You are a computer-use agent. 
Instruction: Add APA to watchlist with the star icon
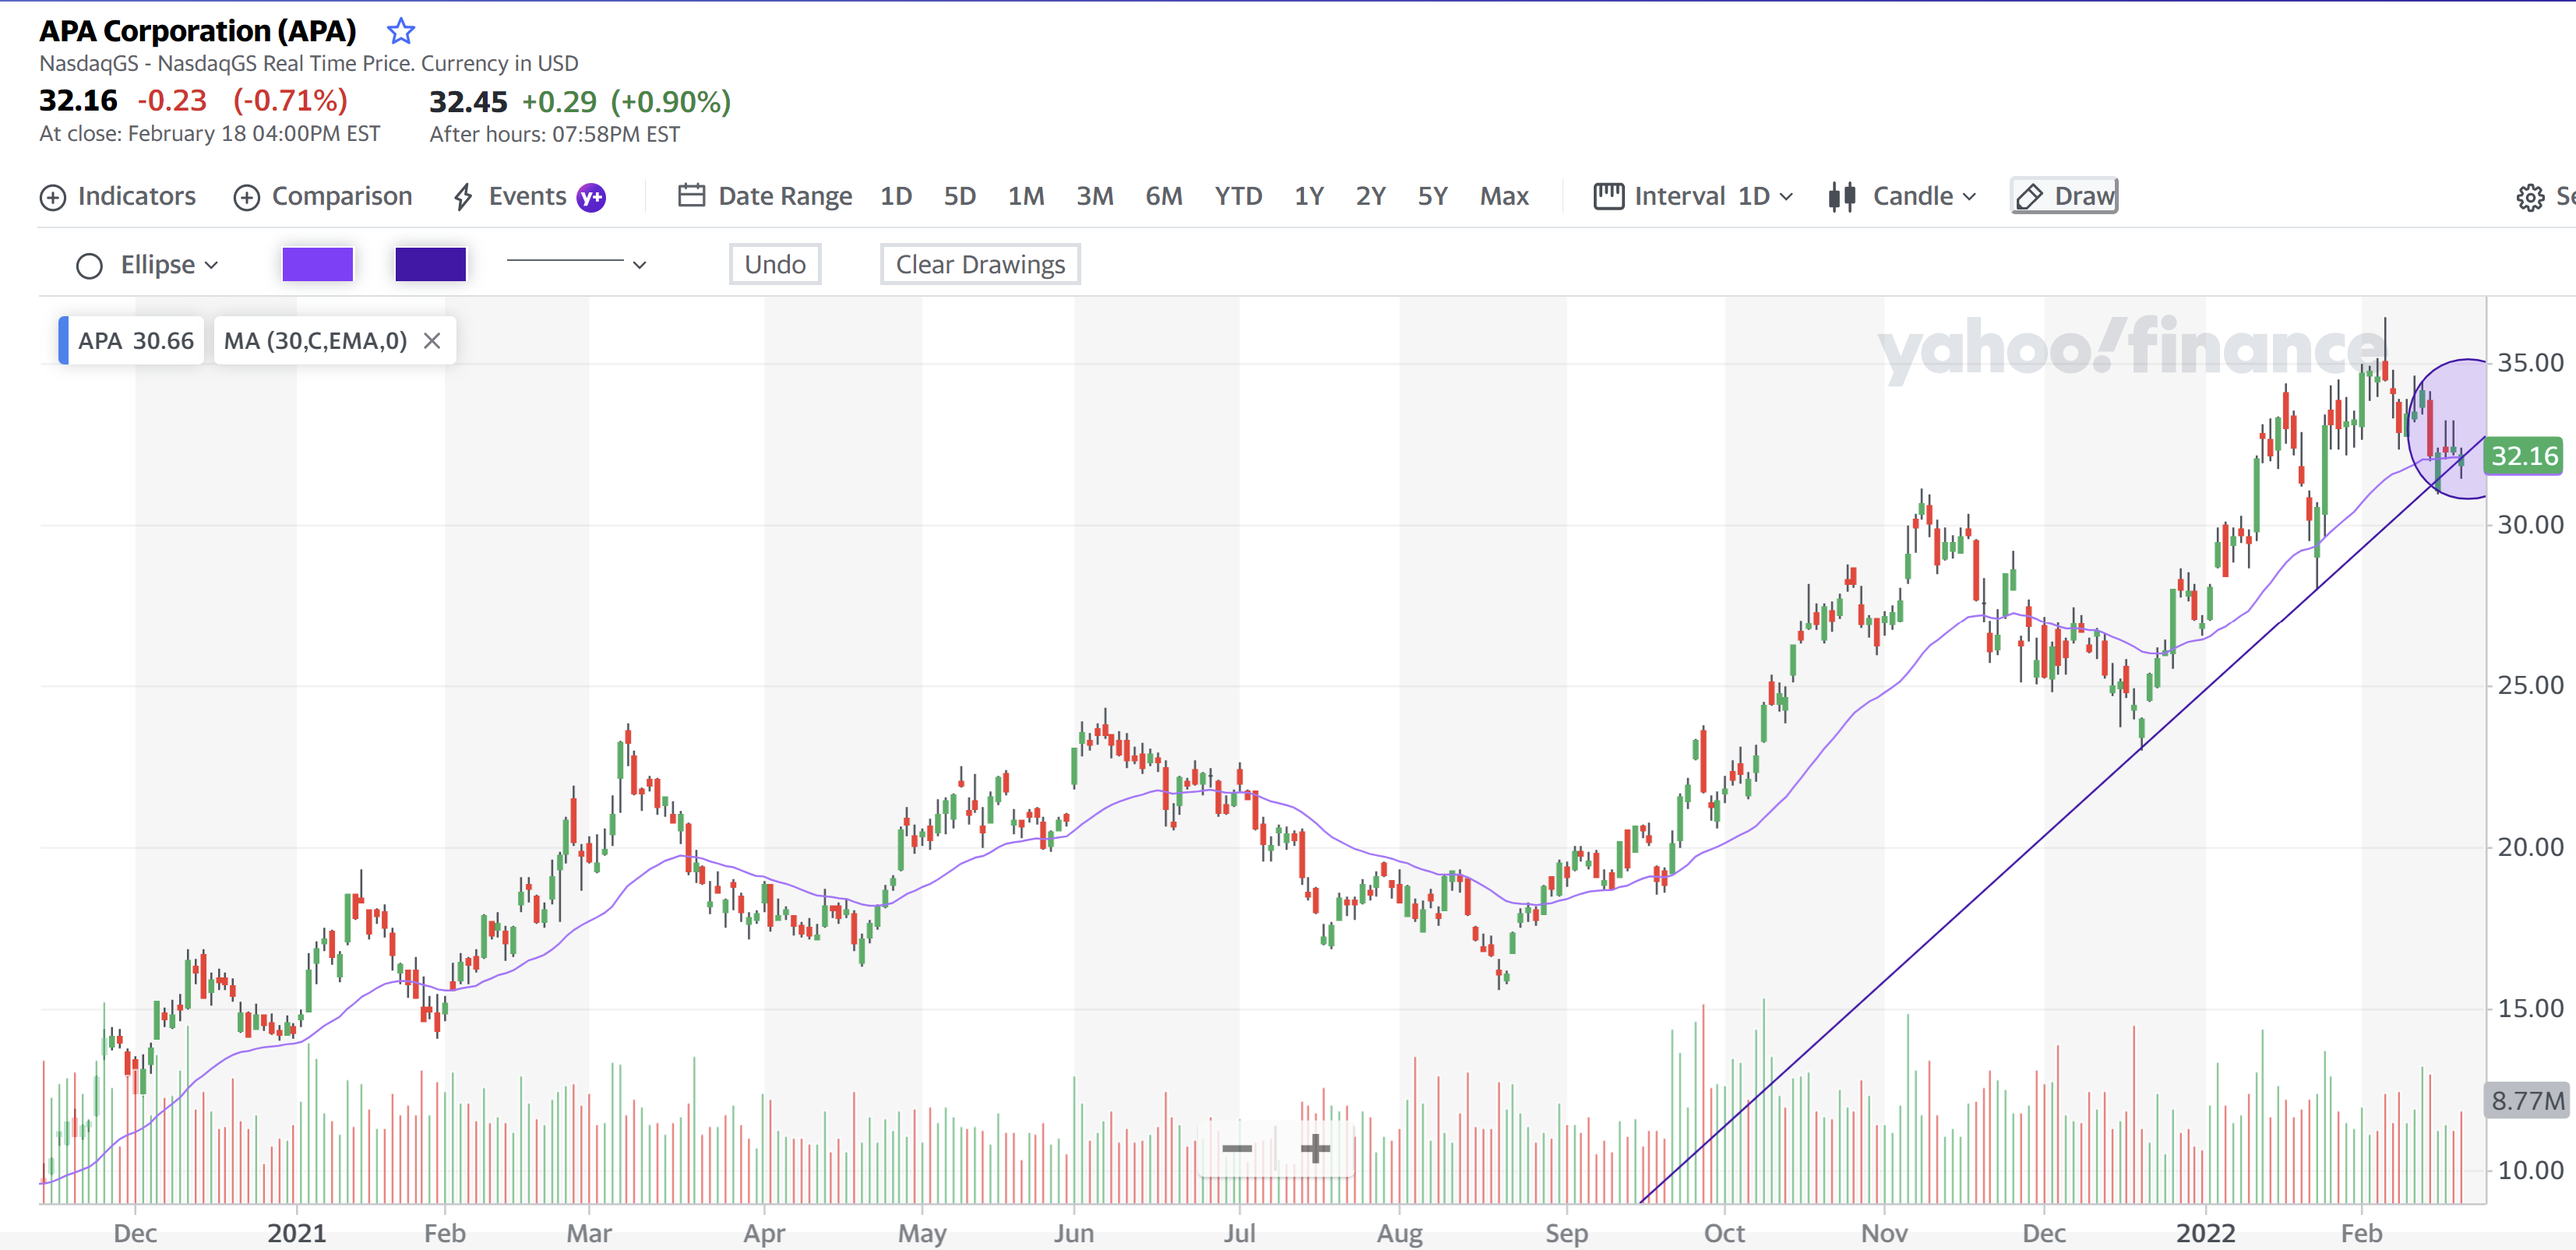(401, 31)
